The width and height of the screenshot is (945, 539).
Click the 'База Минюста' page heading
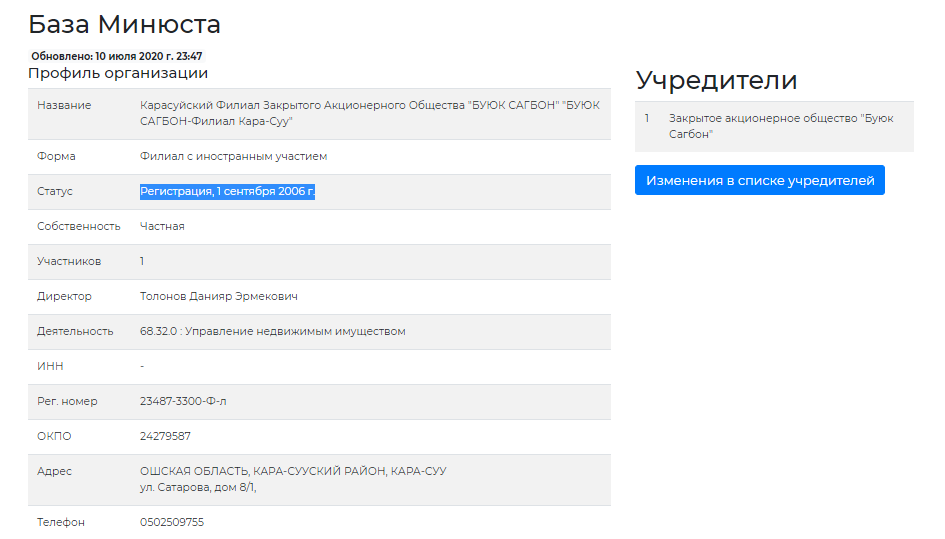(x=124, y=25)
